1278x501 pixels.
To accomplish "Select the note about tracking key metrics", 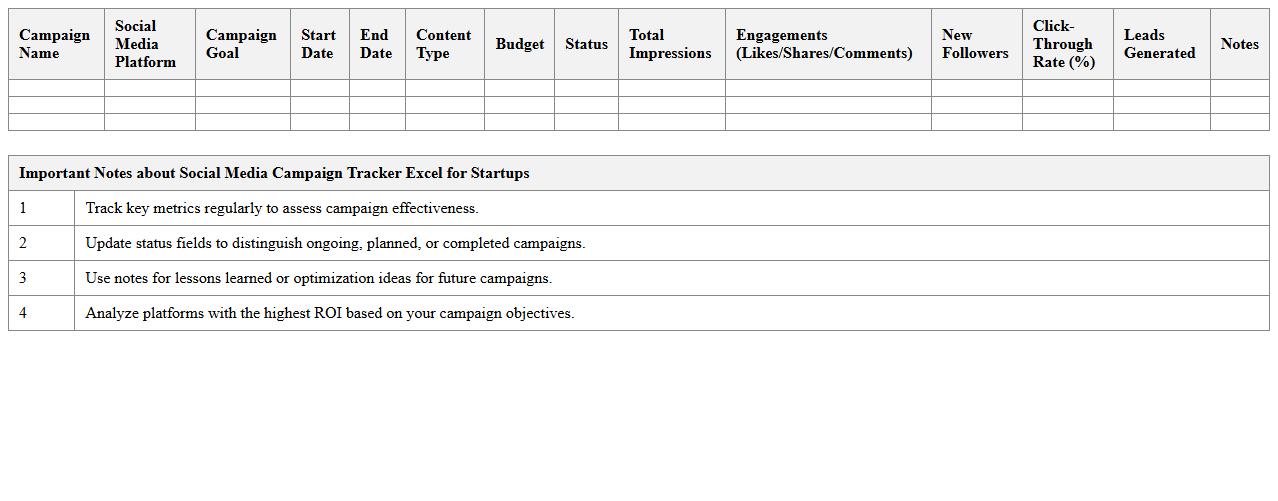I will 282,208.
